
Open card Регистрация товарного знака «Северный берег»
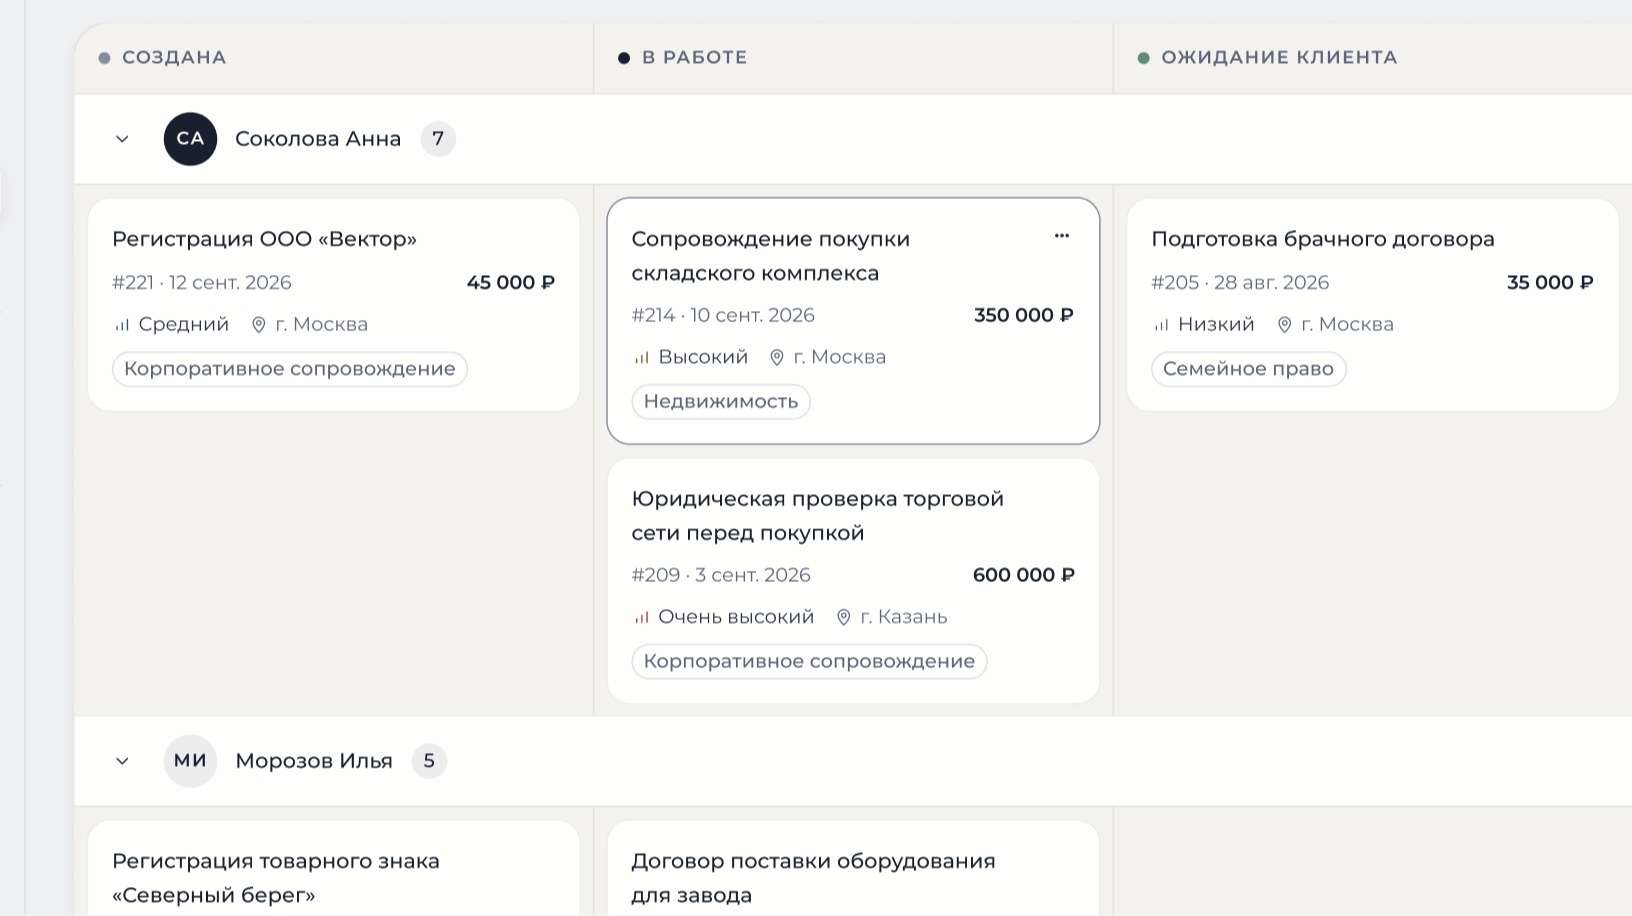tap(334, 868)
